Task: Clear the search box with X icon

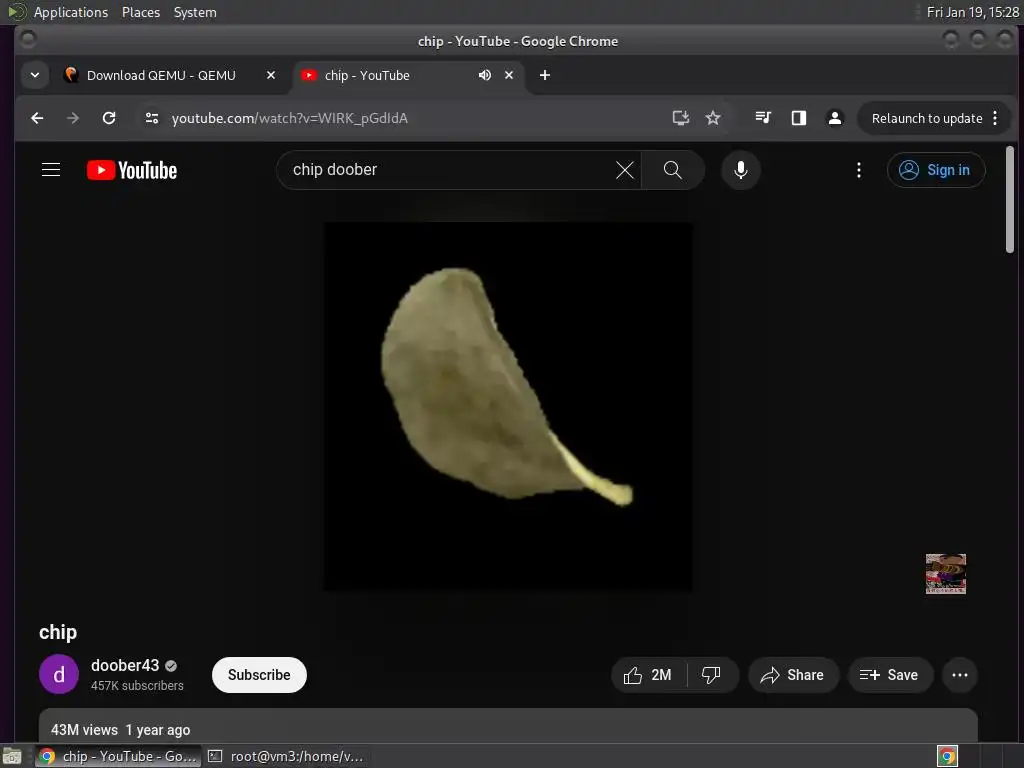Action: pyautogui.click(x=625, y=170)
